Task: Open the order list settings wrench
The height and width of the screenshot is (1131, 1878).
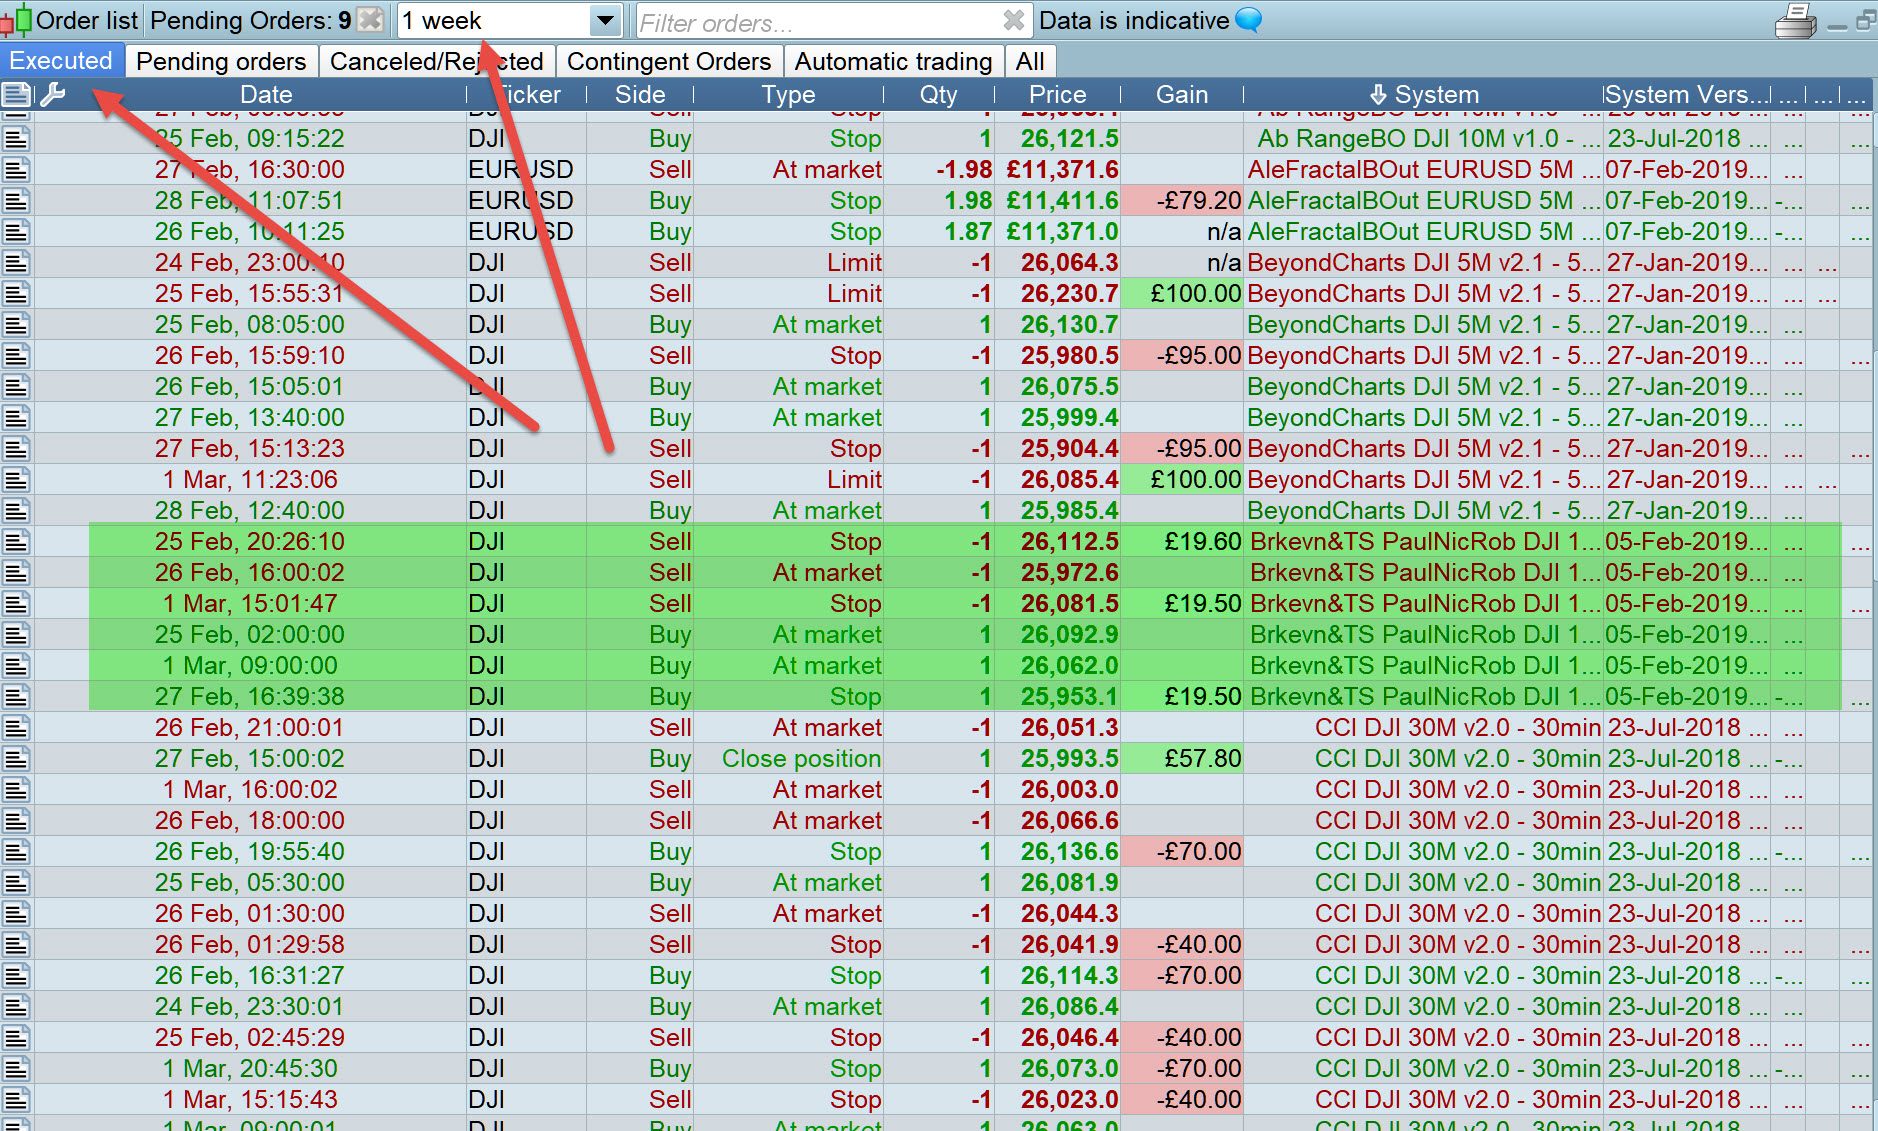Action: [x=52, y=94]
